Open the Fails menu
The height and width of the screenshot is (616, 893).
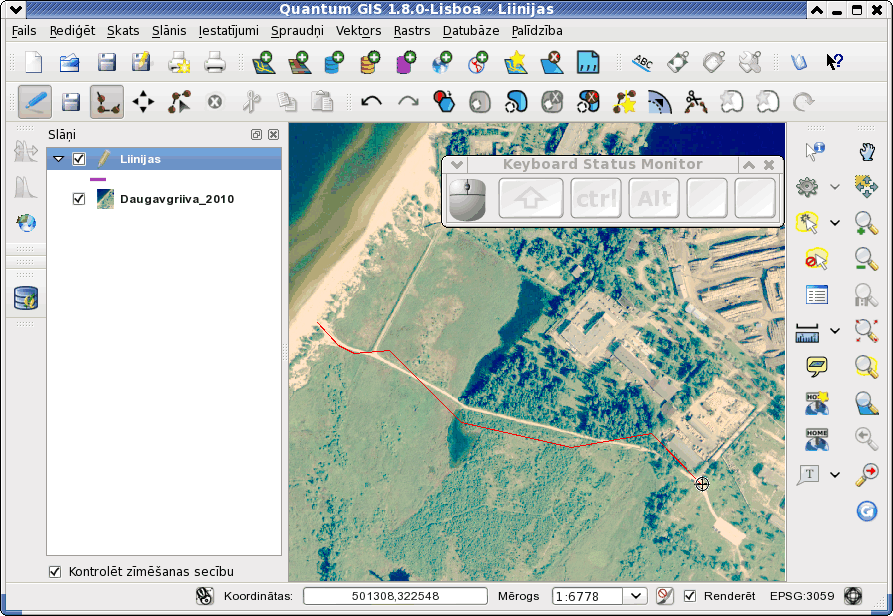coord(24,31)
